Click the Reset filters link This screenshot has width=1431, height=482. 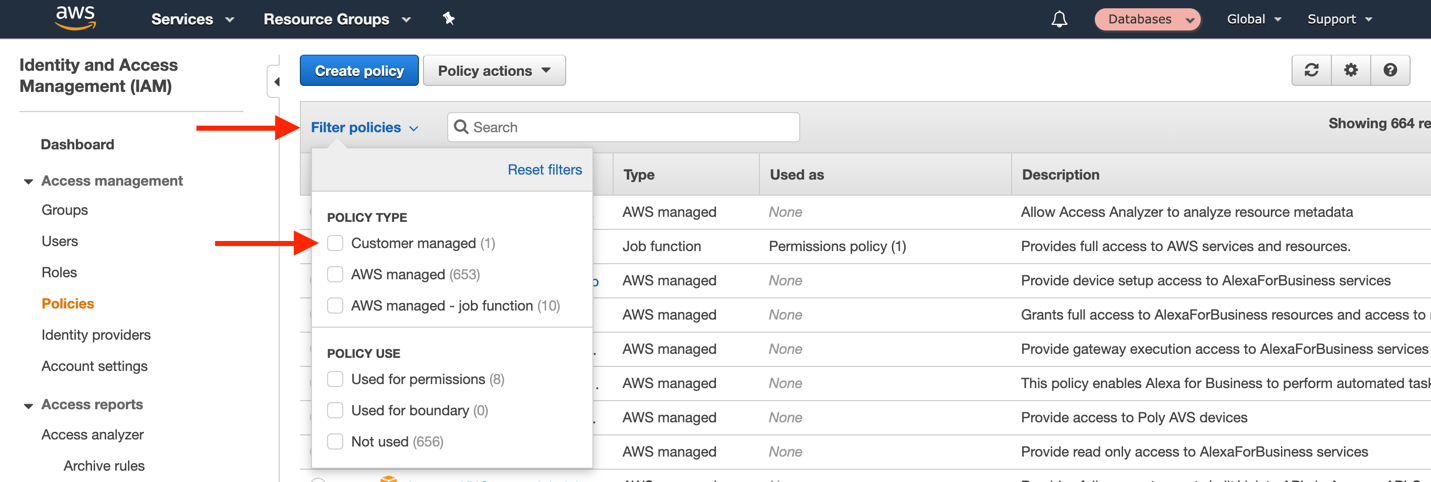545,169
